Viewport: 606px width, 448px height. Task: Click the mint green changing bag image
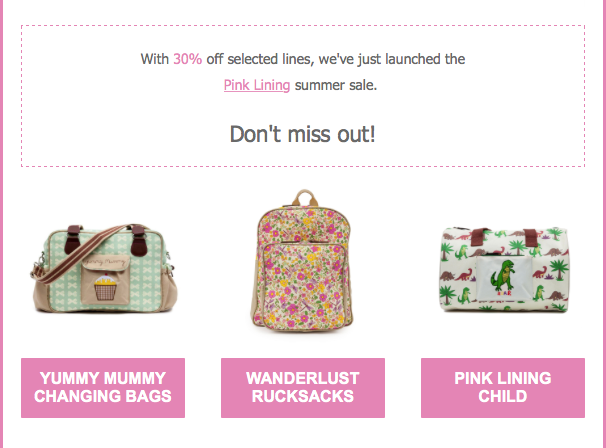click(x=103, y=269)
